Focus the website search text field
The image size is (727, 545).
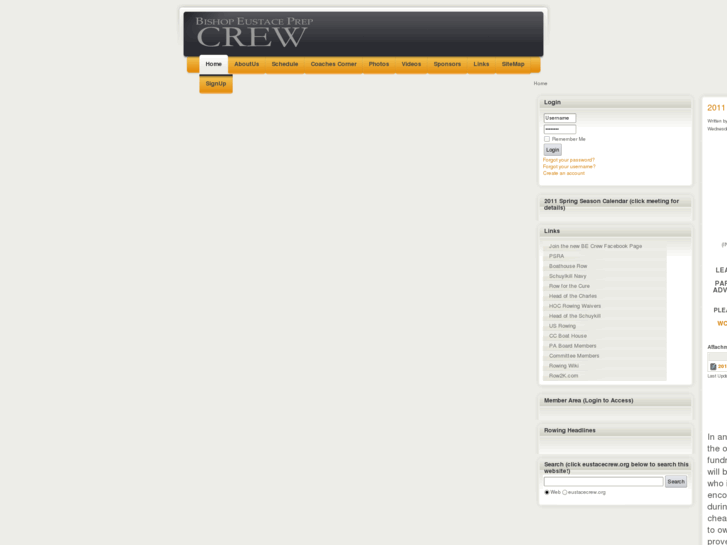point(603,481)
